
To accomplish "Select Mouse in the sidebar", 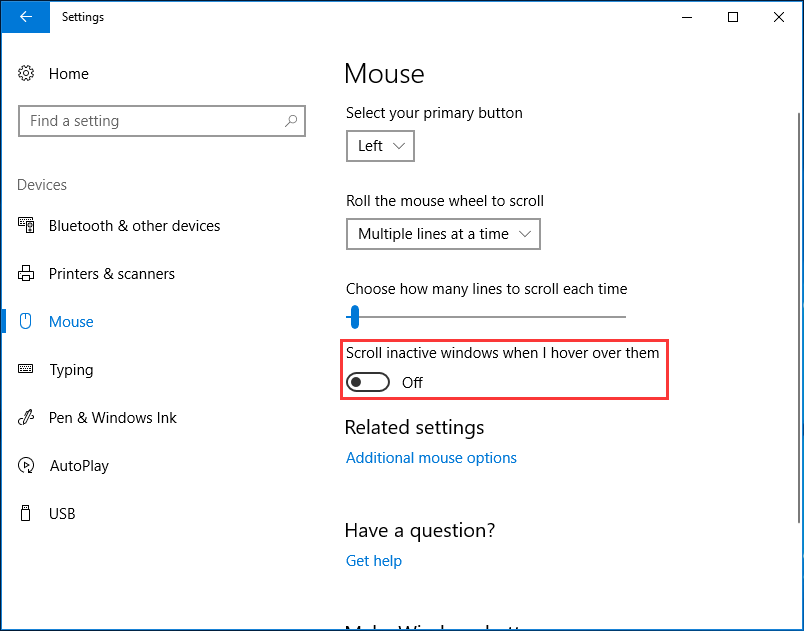I will pyautogui.click(x=71, y=322).
